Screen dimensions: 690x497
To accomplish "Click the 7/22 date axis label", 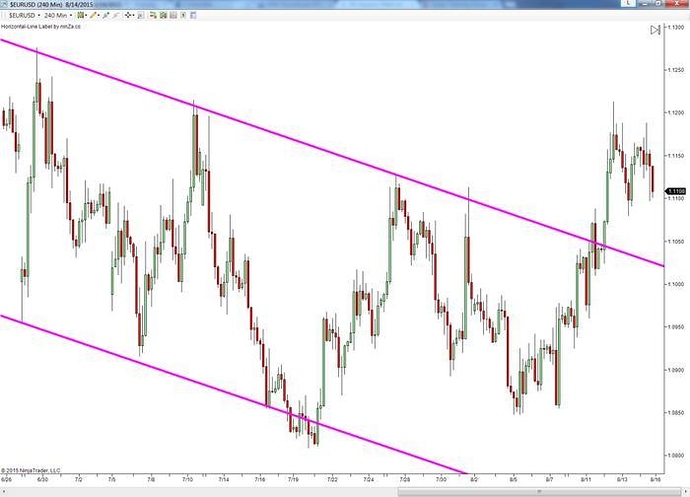I will click(x=332, y=479).
